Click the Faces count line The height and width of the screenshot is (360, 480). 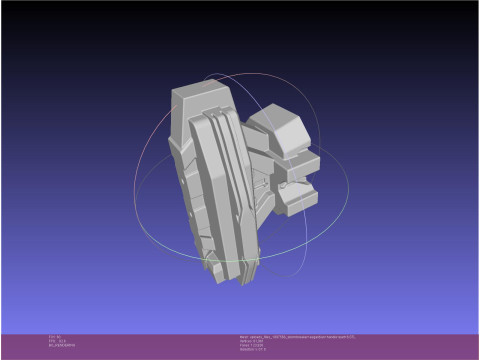pyautogui.click(x=251, y=345)
